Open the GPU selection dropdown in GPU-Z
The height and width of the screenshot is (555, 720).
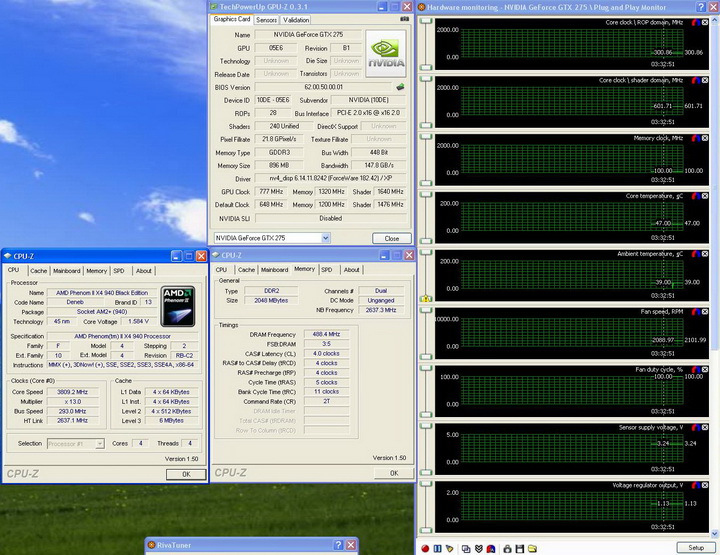[x=326, y=238]
